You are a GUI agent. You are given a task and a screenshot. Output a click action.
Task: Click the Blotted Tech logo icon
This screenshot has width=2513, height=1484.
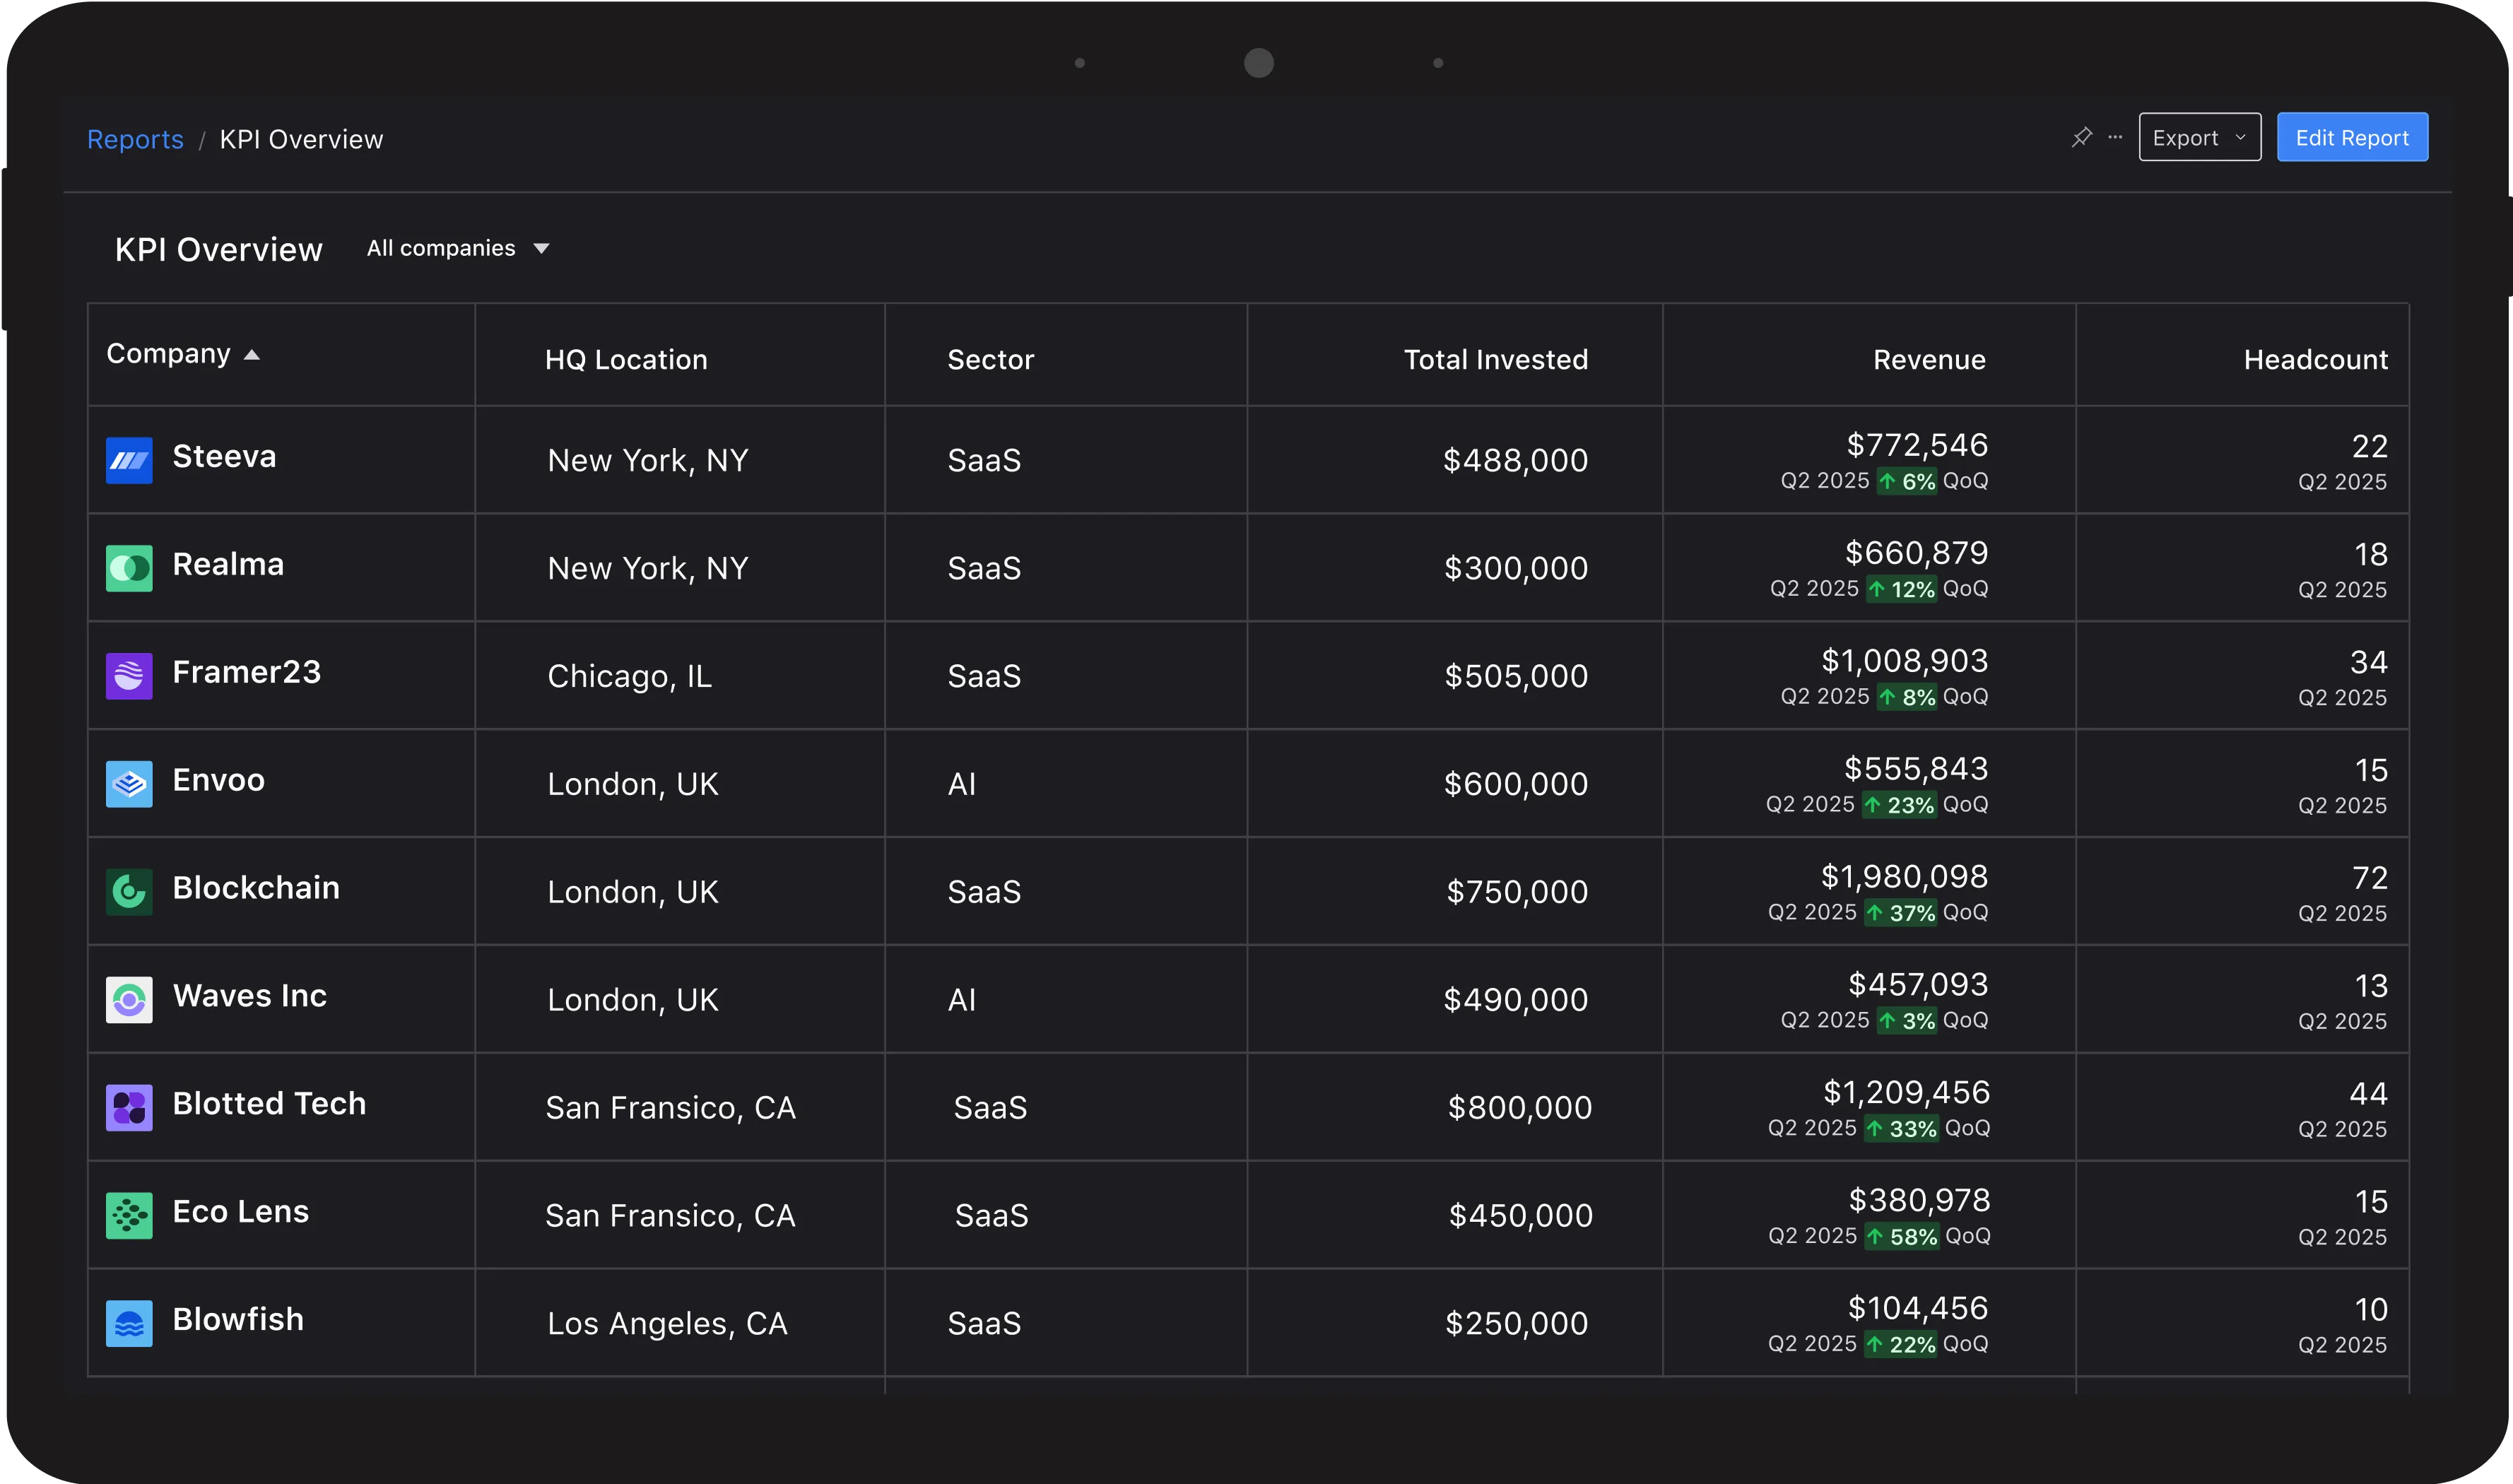pos(129,1107)
